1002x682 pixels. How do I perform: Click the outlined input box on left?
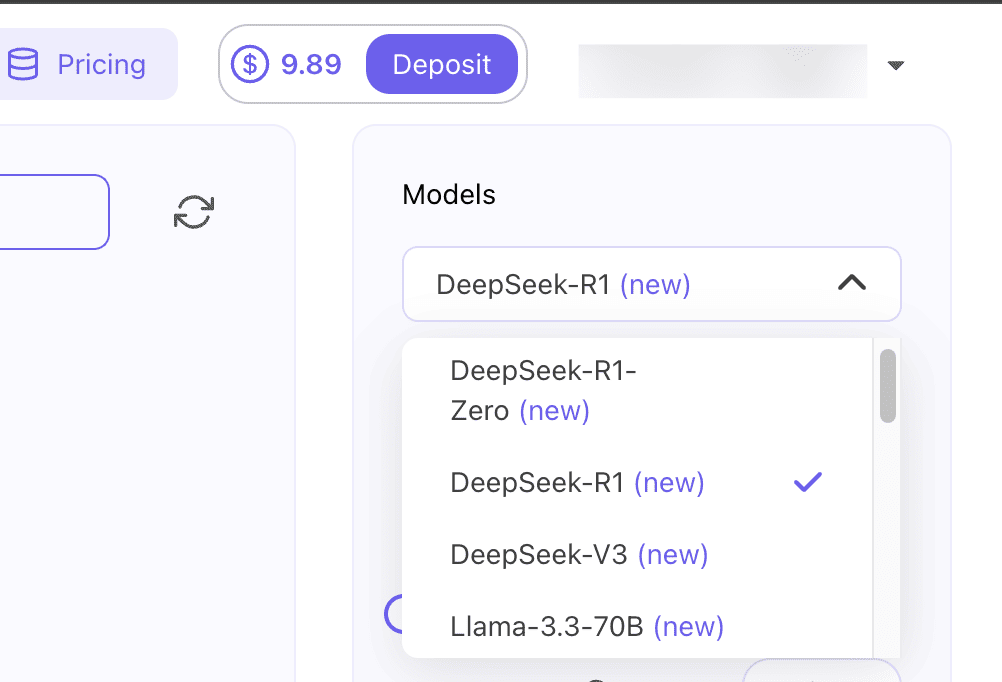coord(54,212)
